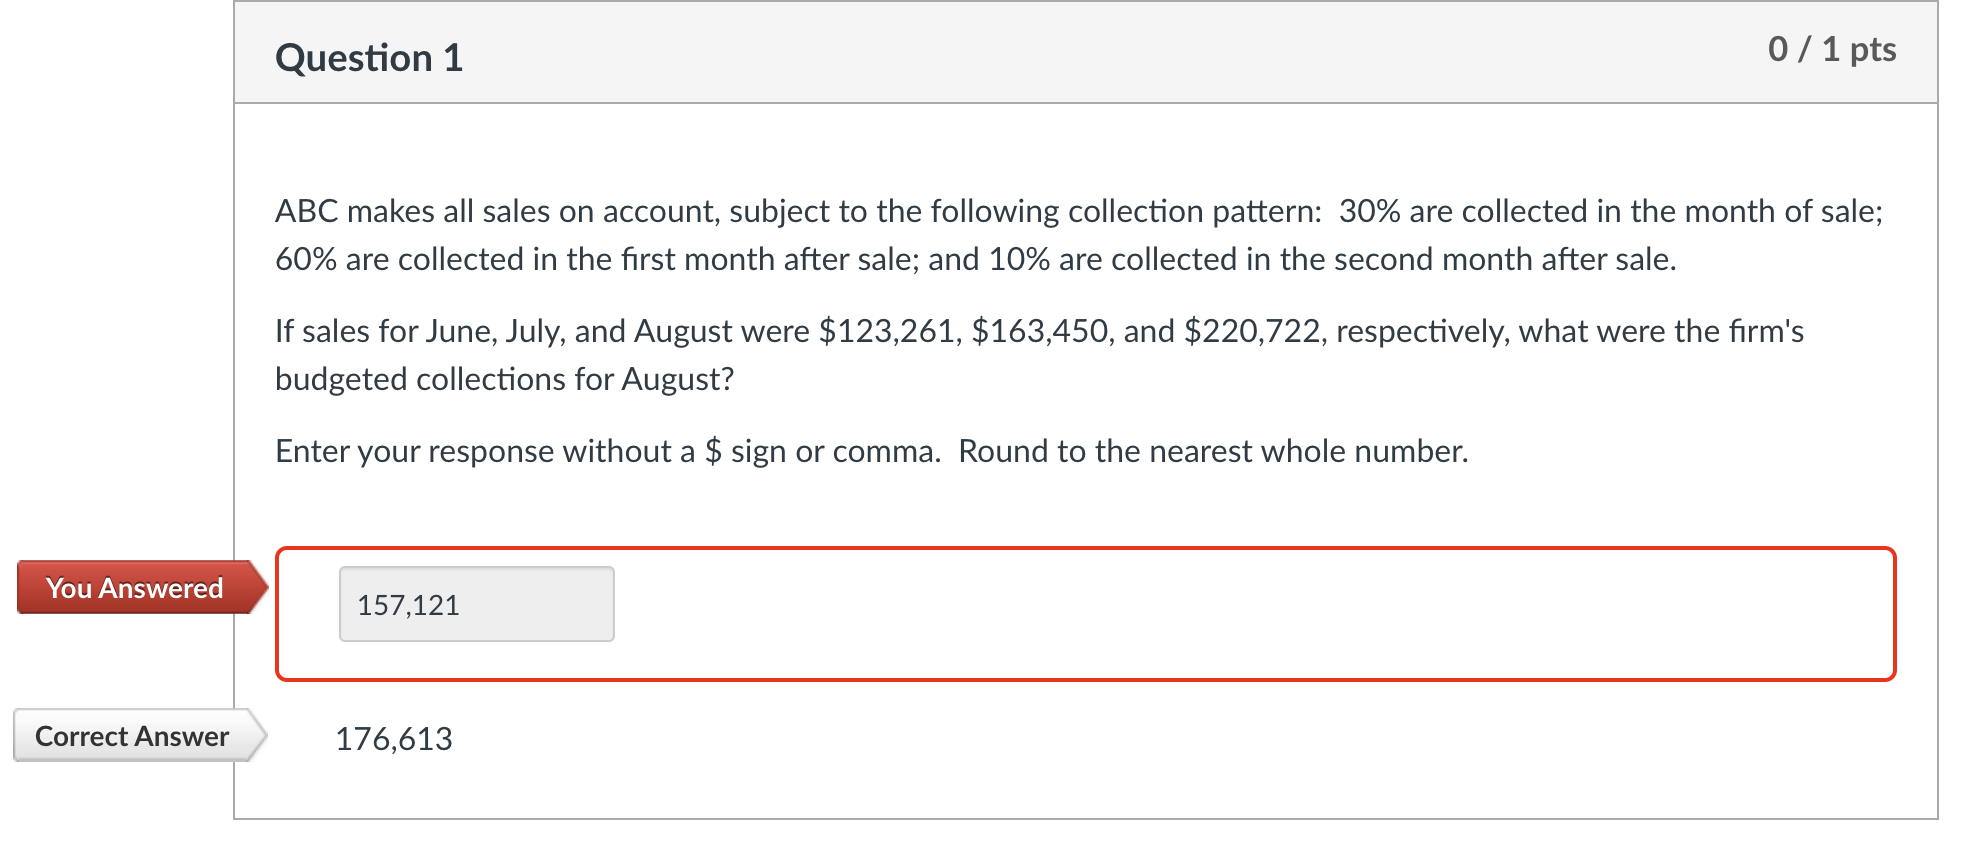Select the June sales value $123,261
The height and width of the screenshot is (852, 1984).
click(x=886, y=331)
